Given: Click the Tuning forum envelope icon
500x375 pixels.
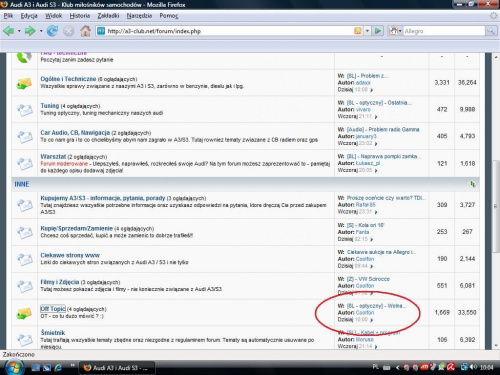Looking at the screenshot, I should click(24, 109).
